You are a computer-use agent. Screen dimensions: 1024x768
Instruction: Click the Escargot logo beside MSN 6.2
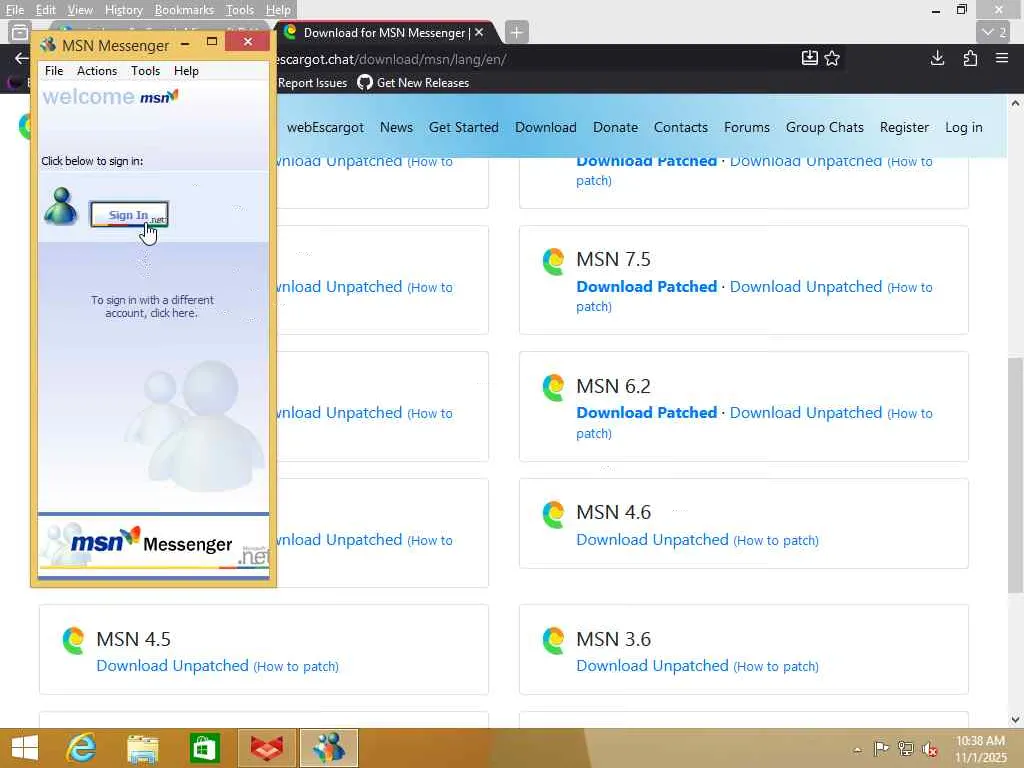(553, 387)
